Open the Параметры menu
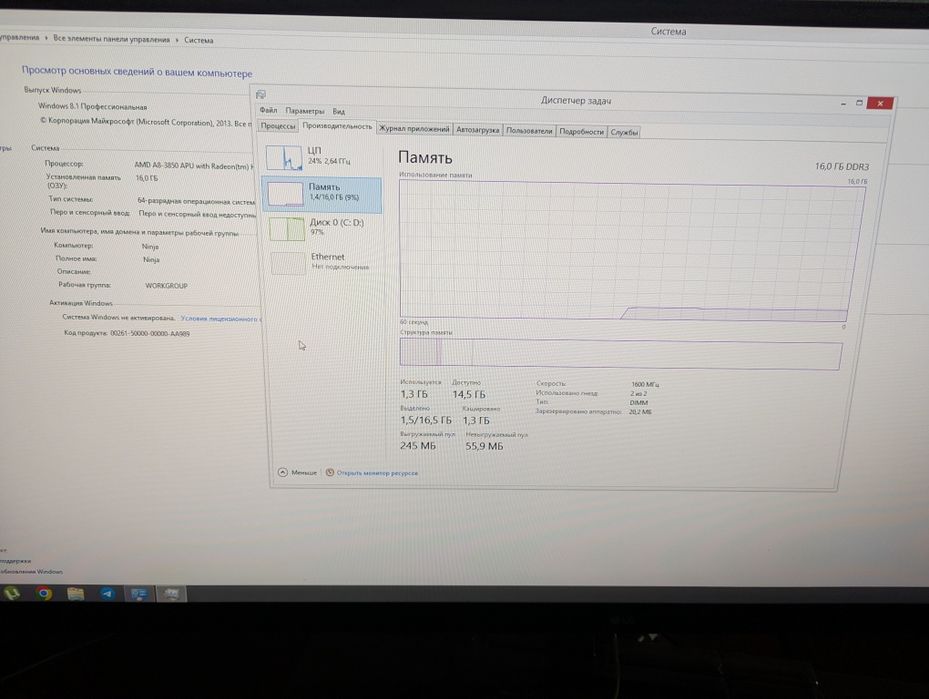Image resolution: width=929 pixels, height=699 pixels. [x=305, y=111]
